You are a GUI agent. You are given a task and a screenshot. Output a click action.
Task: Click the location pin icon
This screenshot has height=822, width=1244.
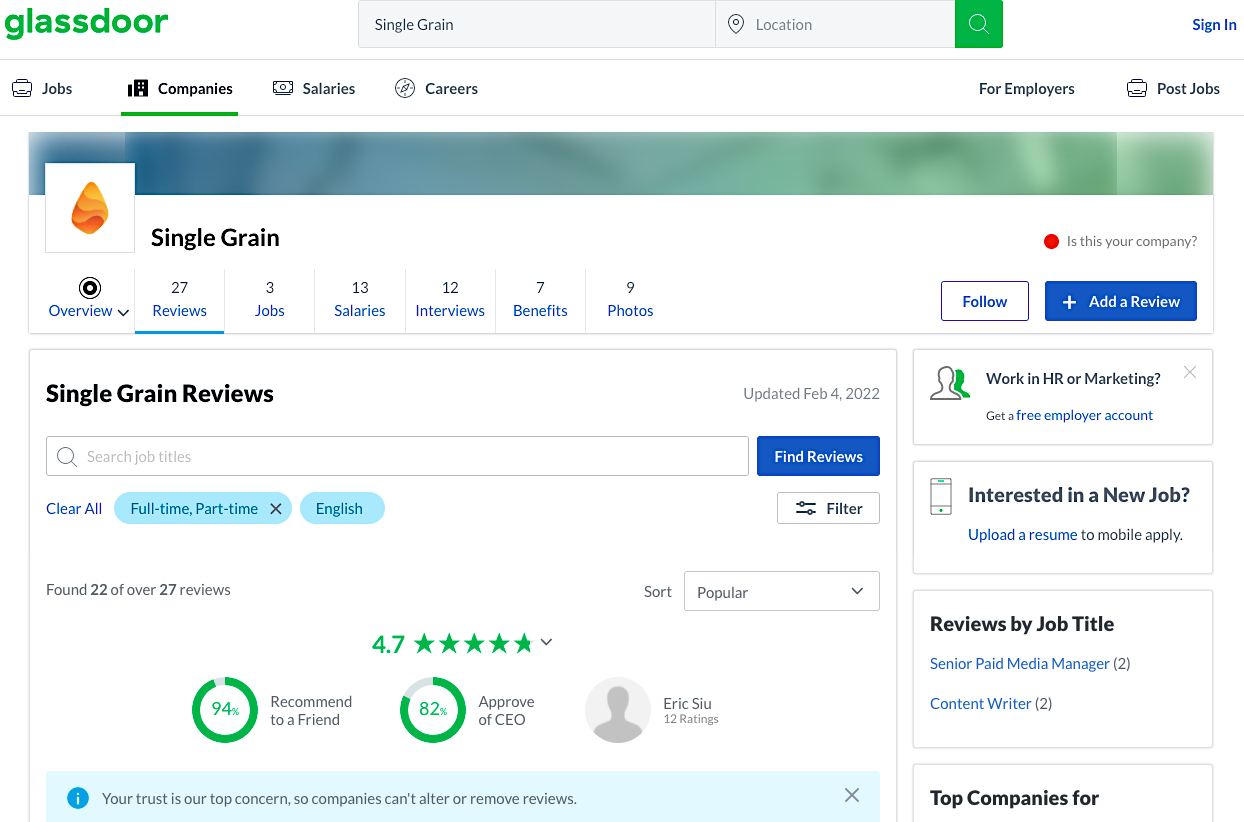pyautogui.click(x=736, y=24)
